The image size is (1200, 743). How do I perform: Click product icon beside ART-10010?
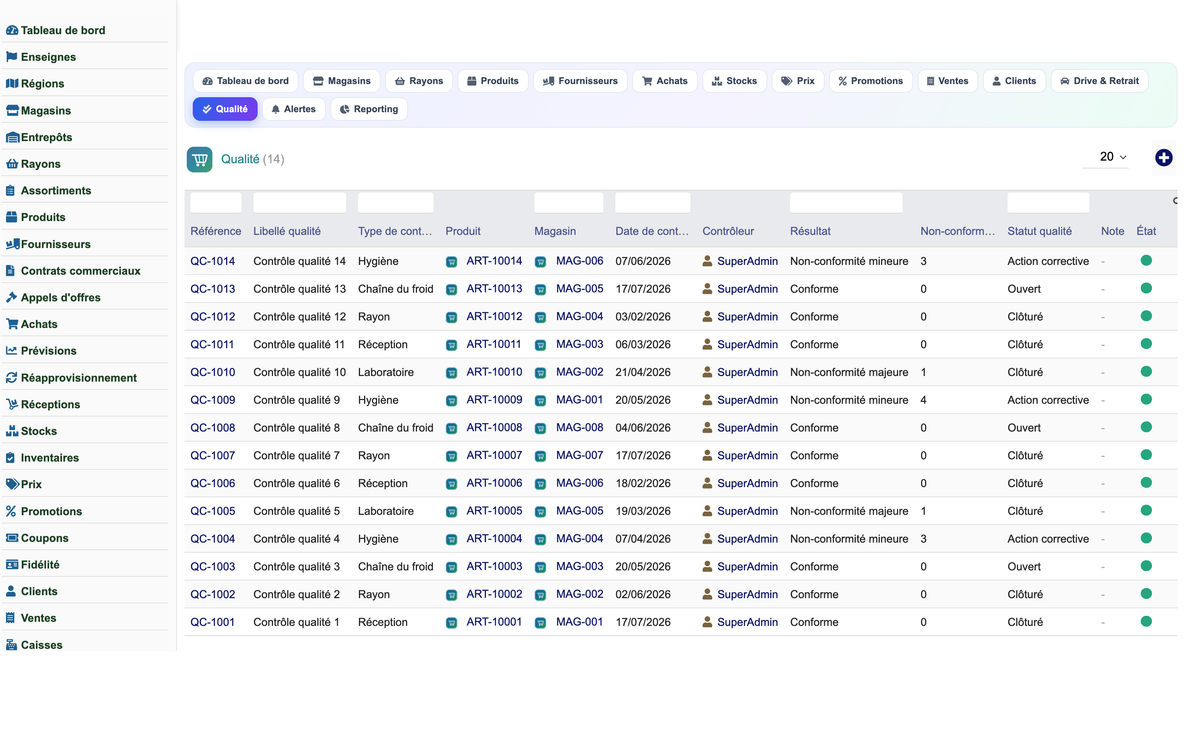[x=452, y=373]
